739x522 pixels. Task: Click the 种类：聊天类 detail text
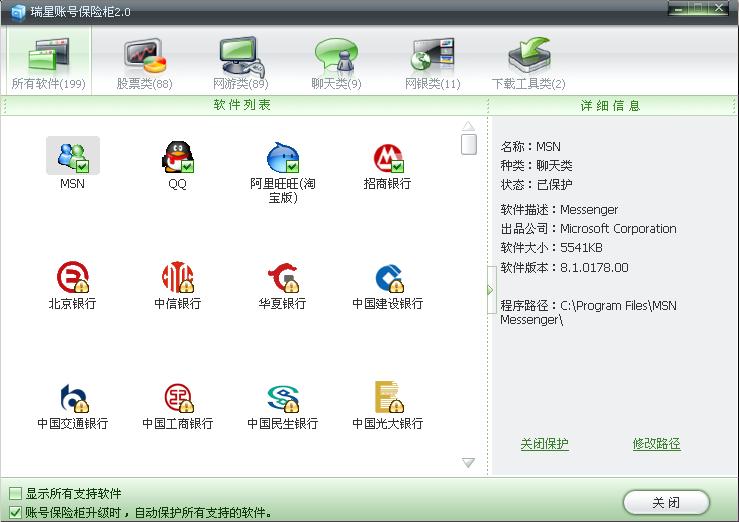pyautogui.click(x=536, y=166)
